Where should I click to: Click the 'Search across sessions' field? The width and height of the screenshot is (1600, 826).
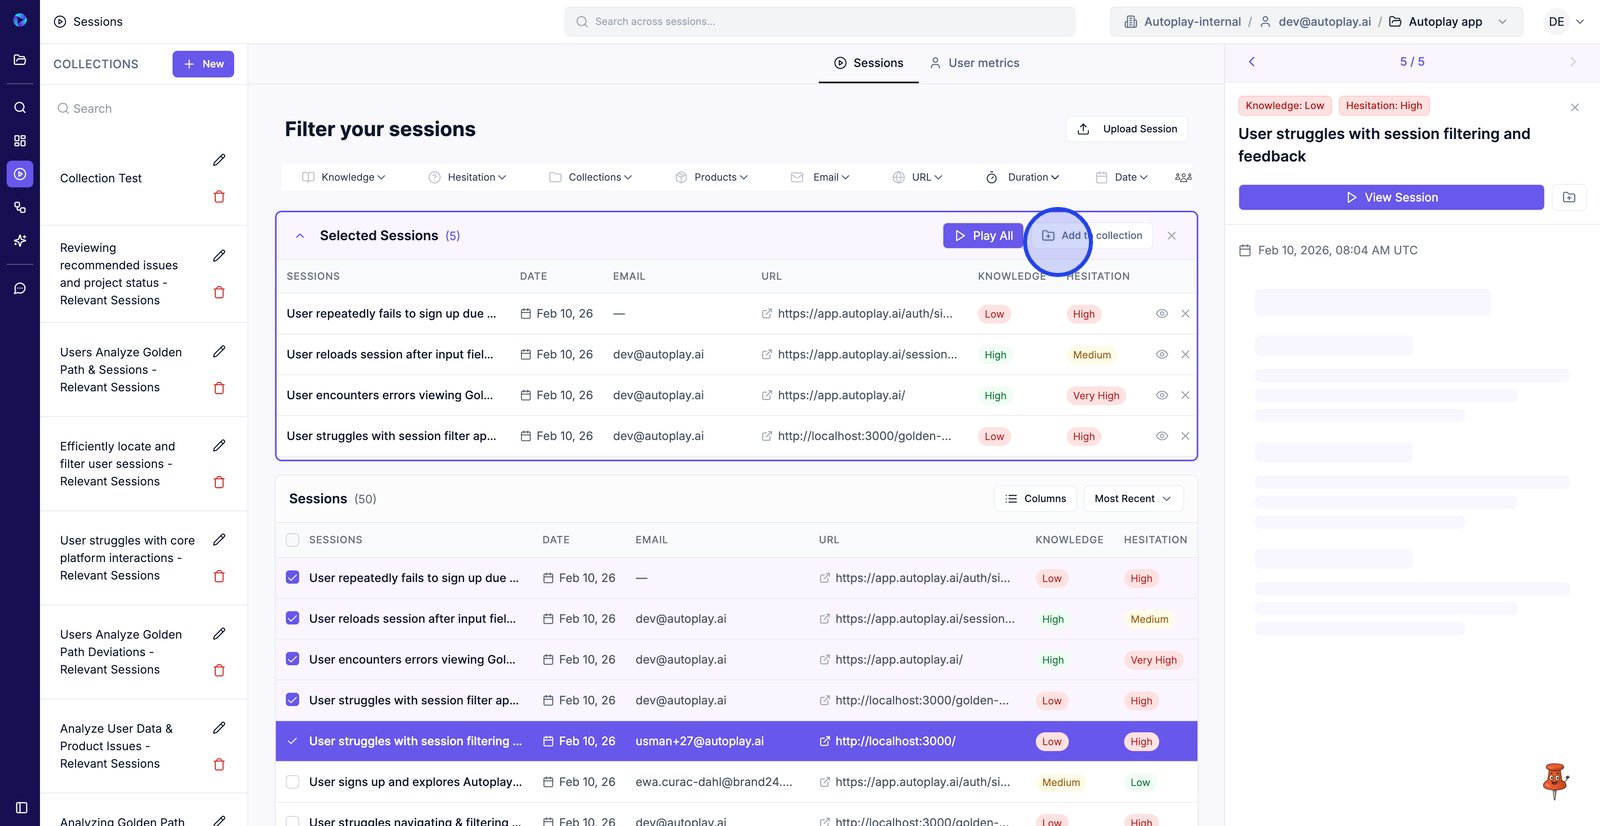(x=820, y=22)
